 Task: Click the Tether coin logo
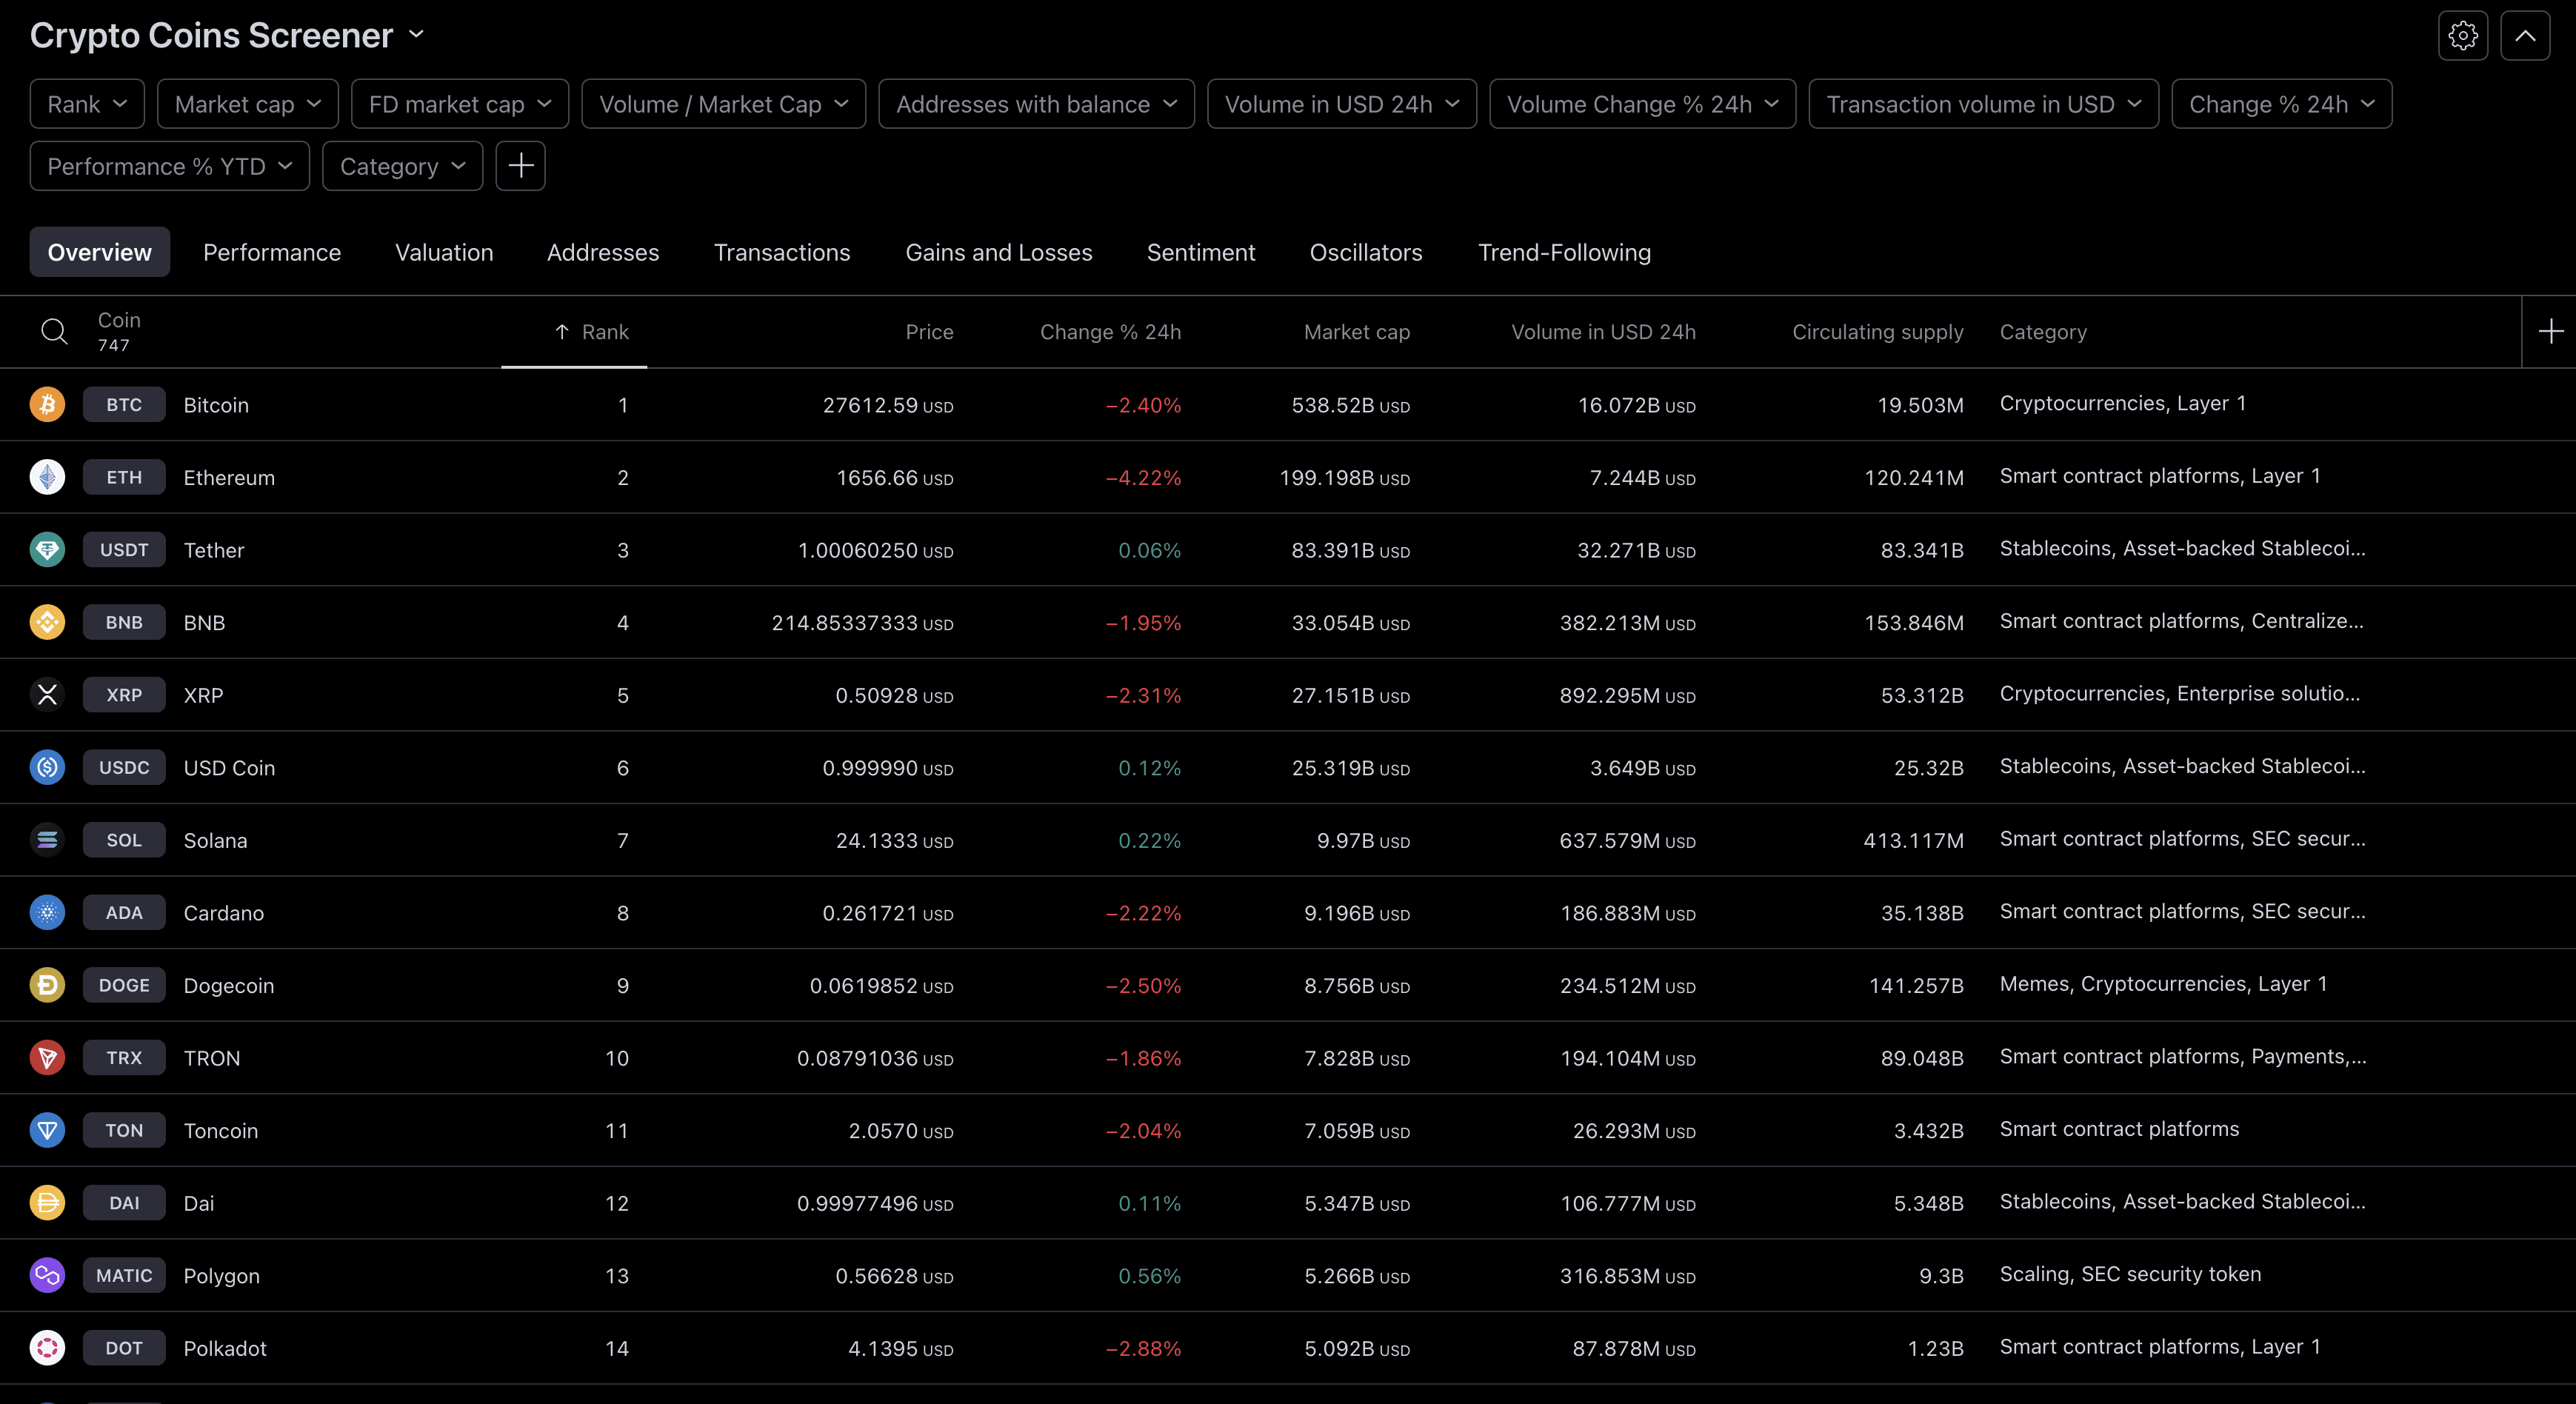click(47, 550)
